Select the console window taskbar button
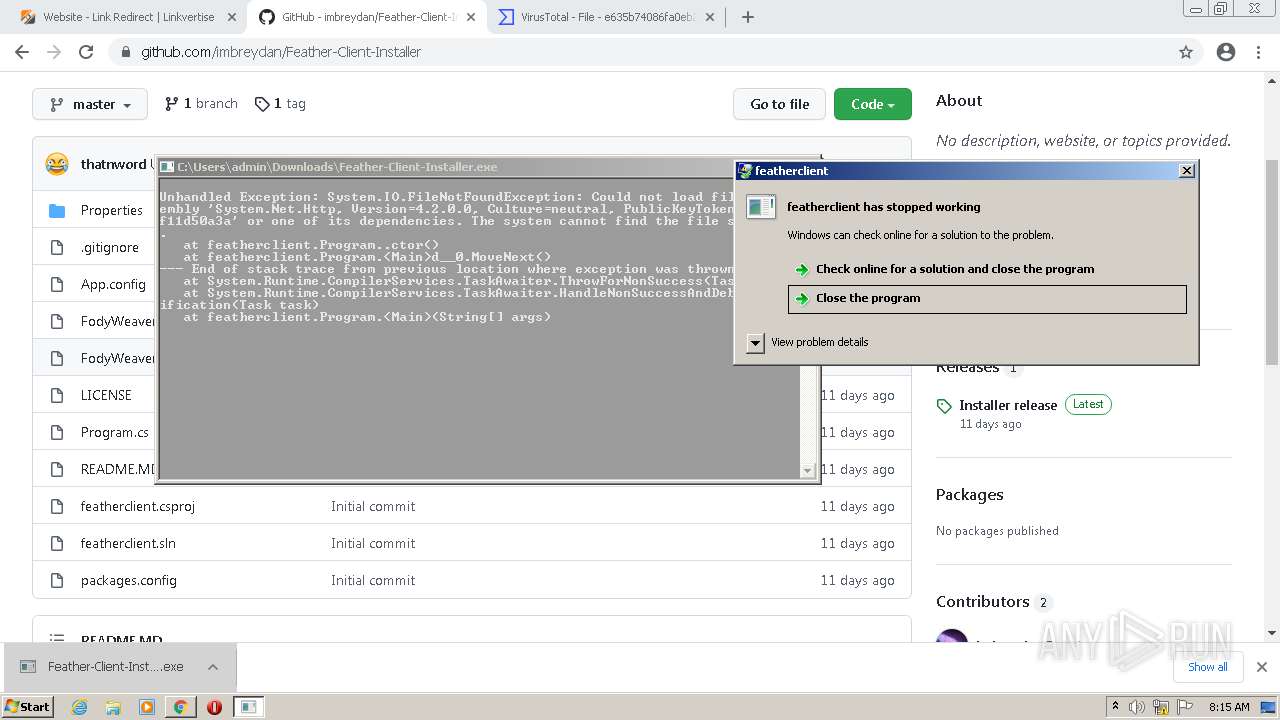 tap(249, 707)
